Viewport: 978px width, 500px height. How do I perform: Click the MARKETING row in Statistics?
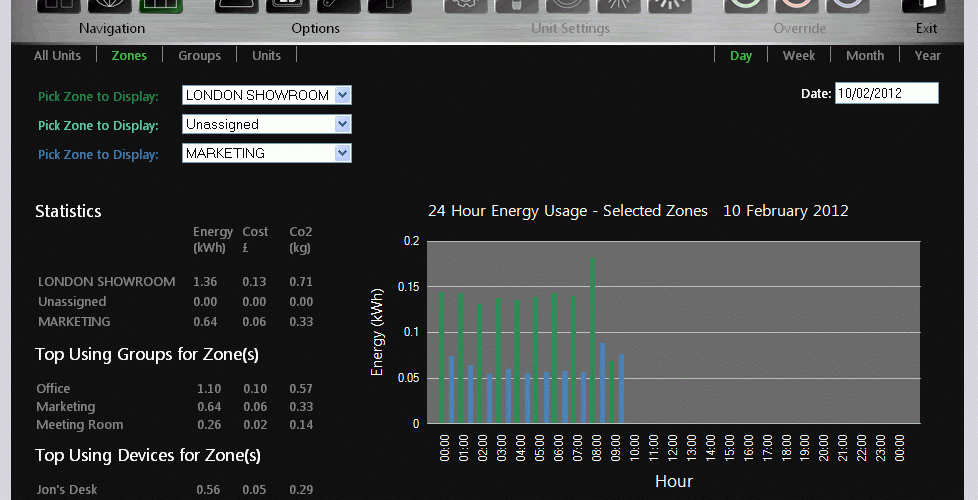(175, 322)
